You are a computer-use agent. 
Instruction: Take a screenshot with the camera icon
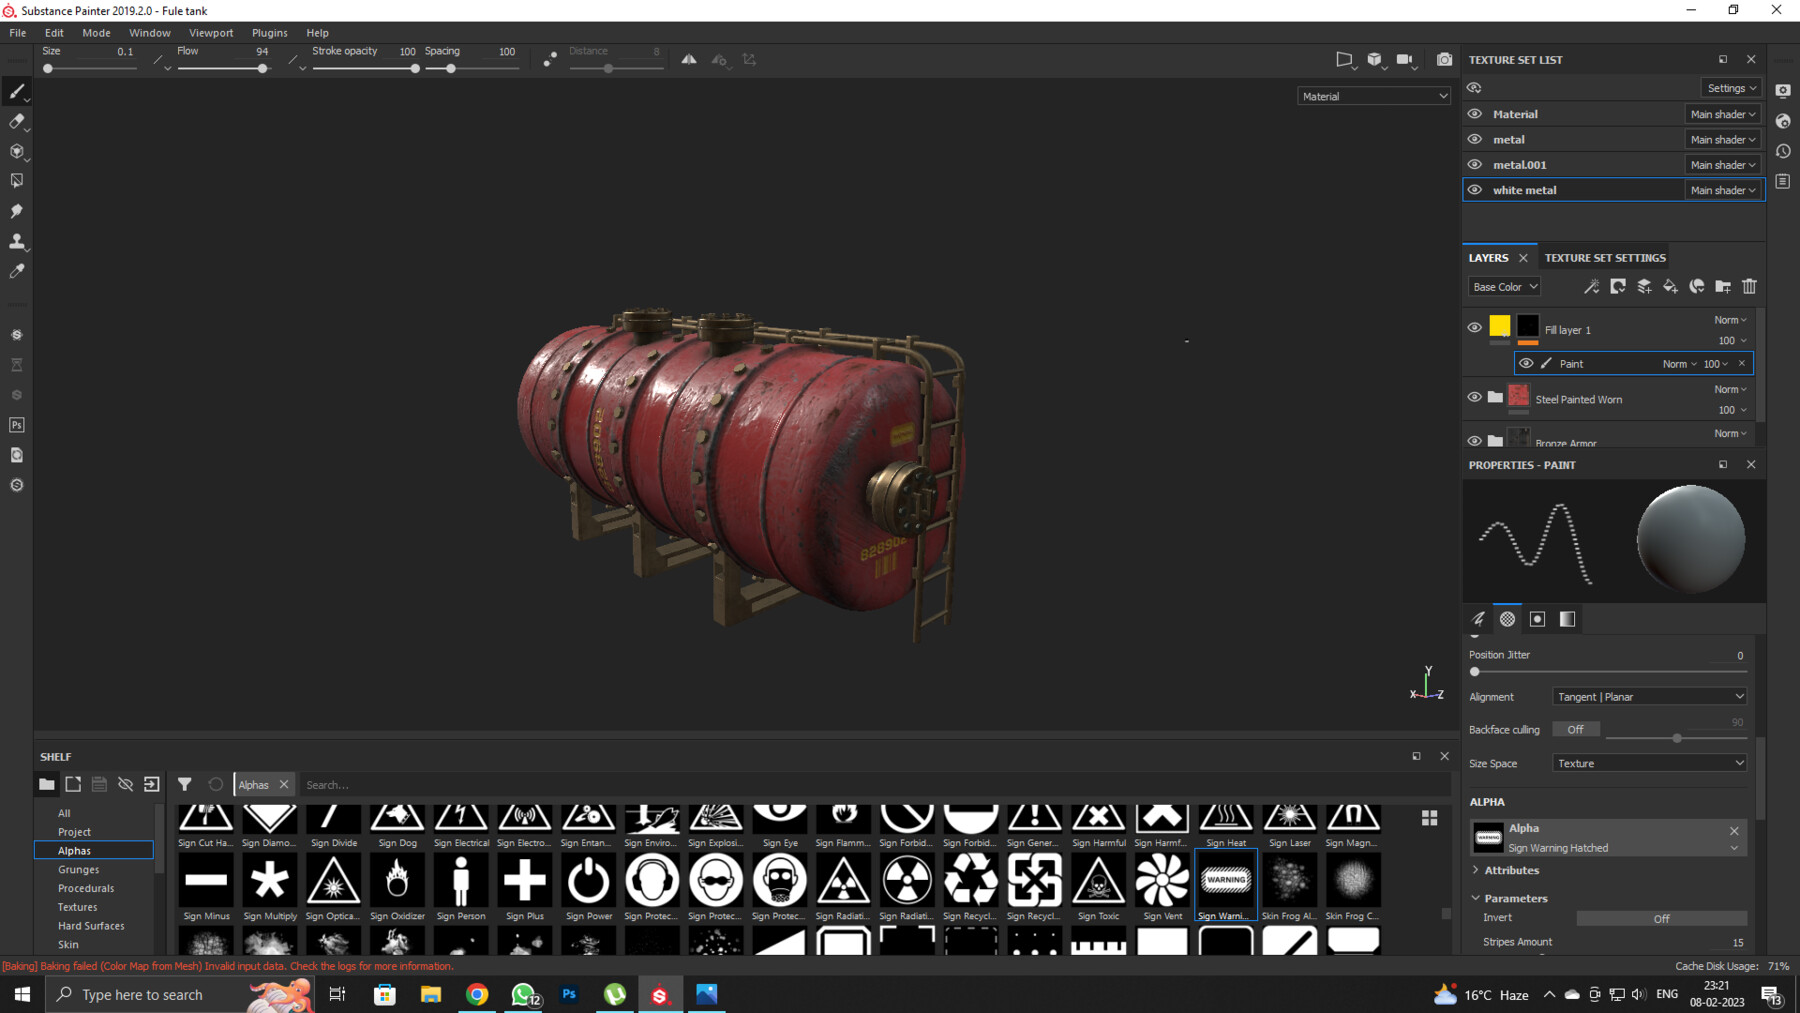[x=1444, y=59]
